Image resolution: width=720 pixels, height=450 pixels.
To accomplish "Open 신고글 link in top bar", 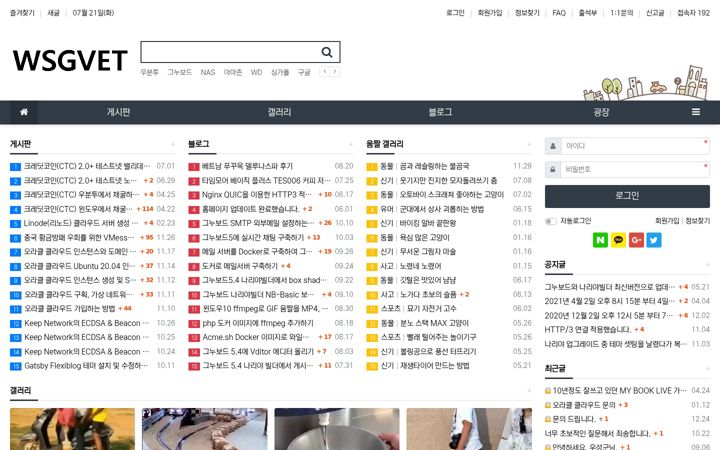I will pos(655,13).
